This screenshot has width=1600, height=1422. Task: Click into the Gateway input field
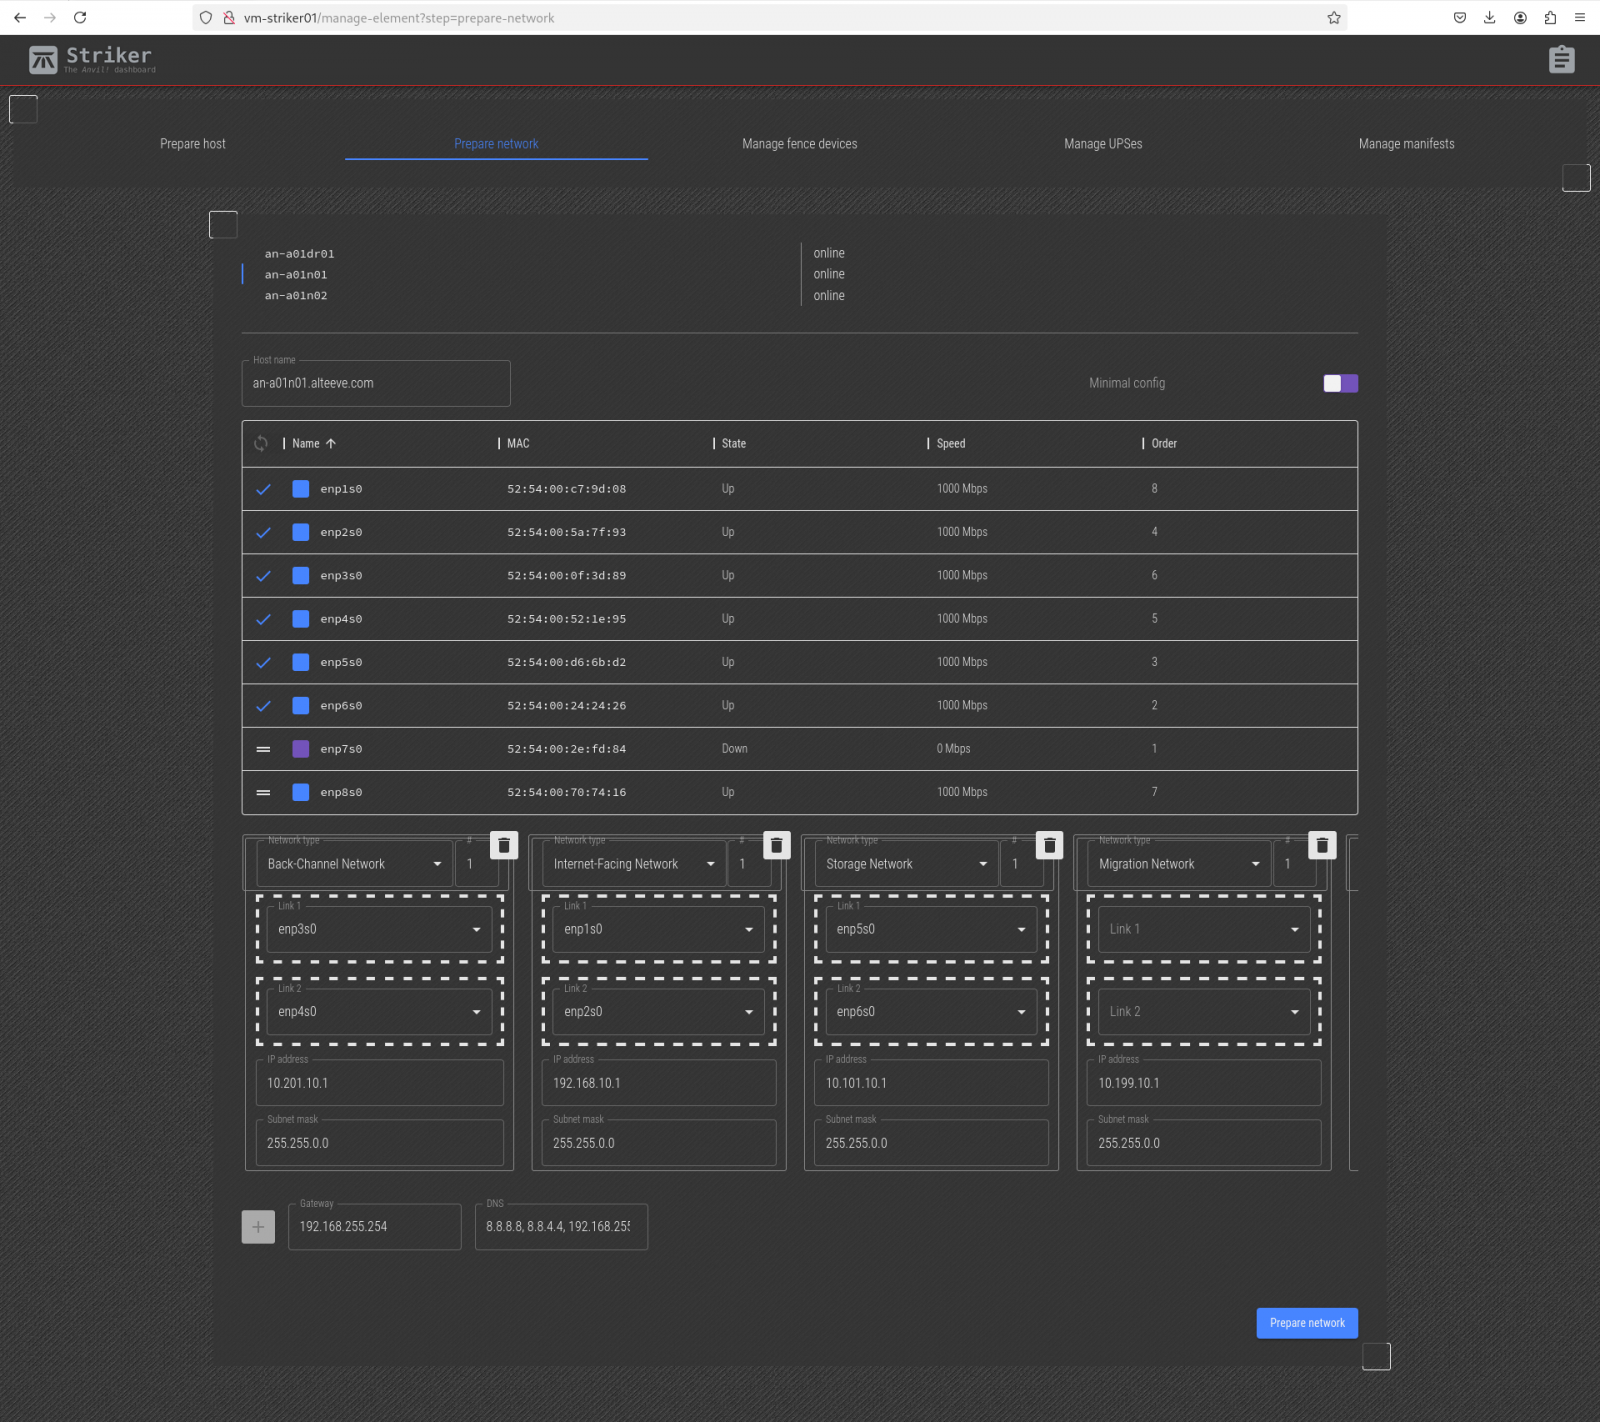(374, 1227)
